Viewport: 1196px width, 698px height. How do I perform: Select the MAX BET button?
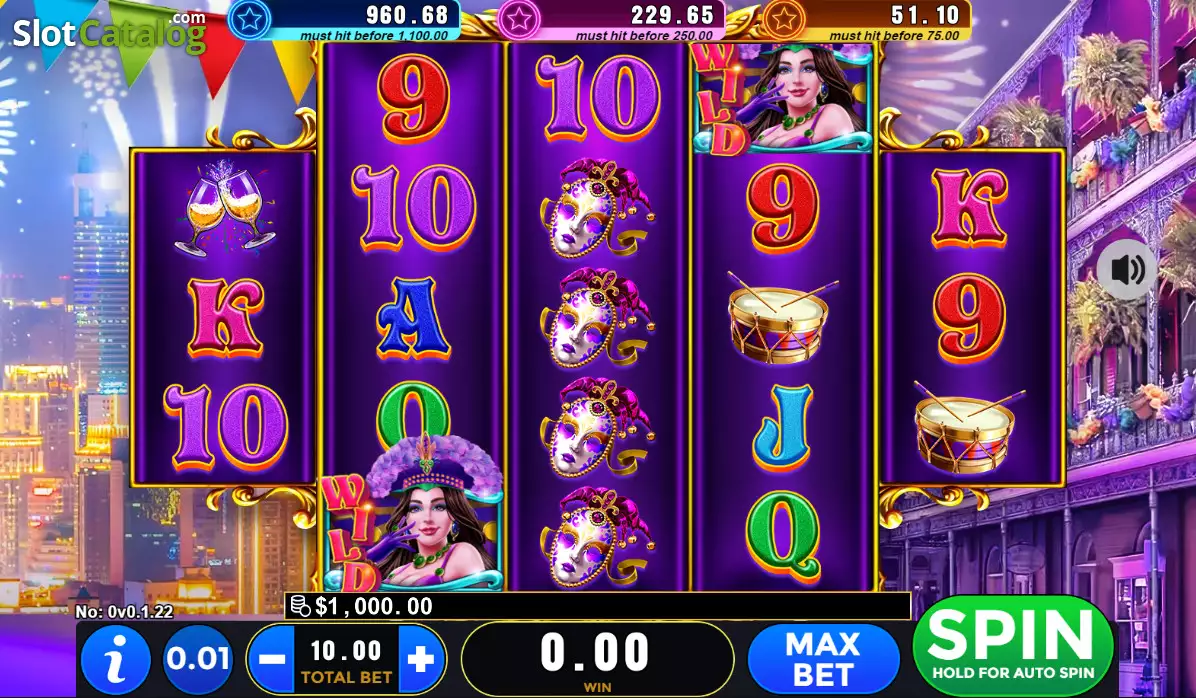click(823, 659)
